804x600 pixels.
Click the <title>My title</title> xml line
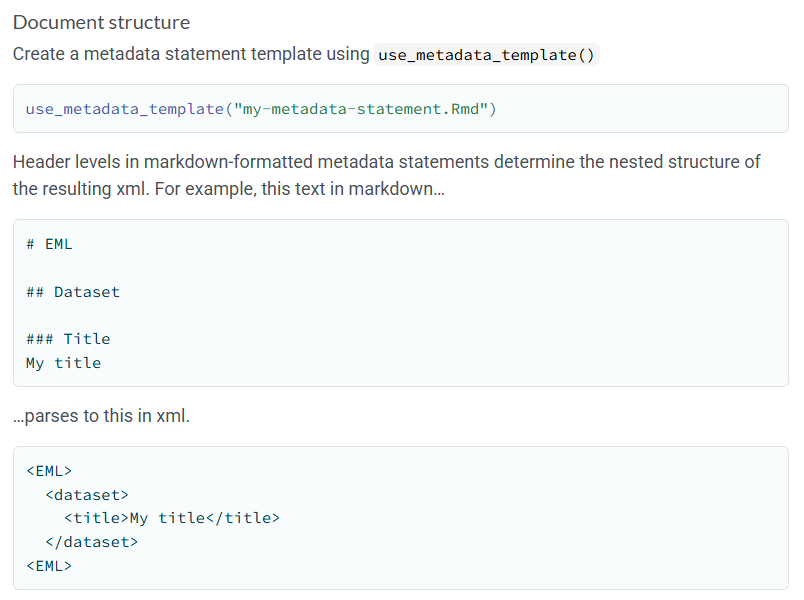[x=172, y=518]
